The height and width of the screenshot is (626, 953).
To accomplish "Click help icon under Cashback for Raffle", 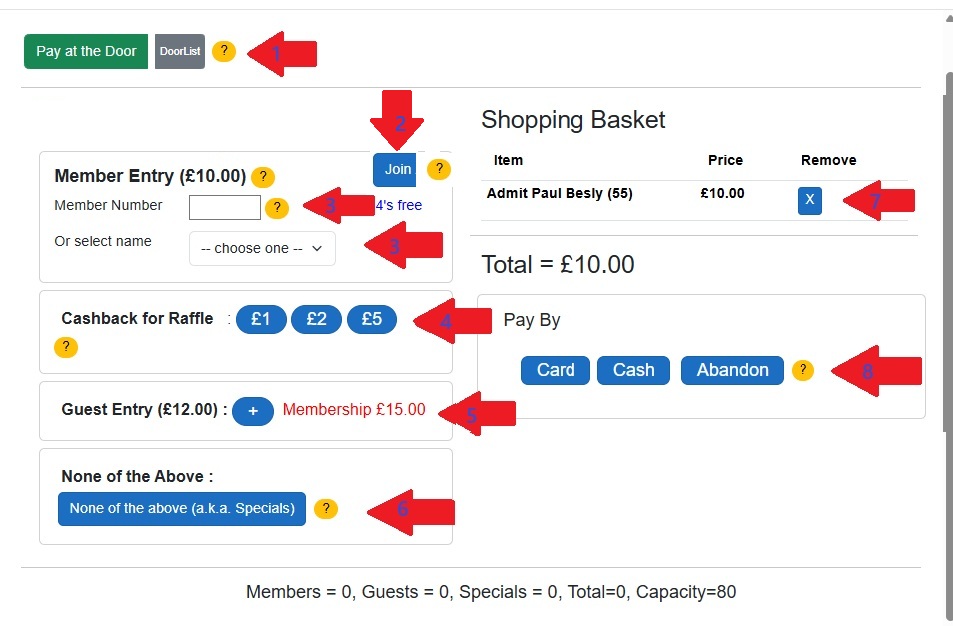I will click(x=65, y=347).
